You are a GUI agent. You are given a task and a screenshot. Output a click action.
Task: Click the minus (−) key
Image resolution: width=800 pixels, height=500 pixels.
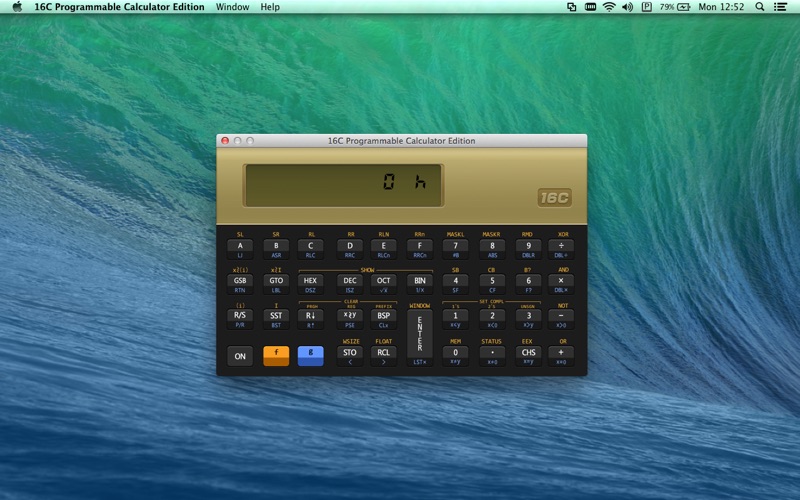point(561,319)
